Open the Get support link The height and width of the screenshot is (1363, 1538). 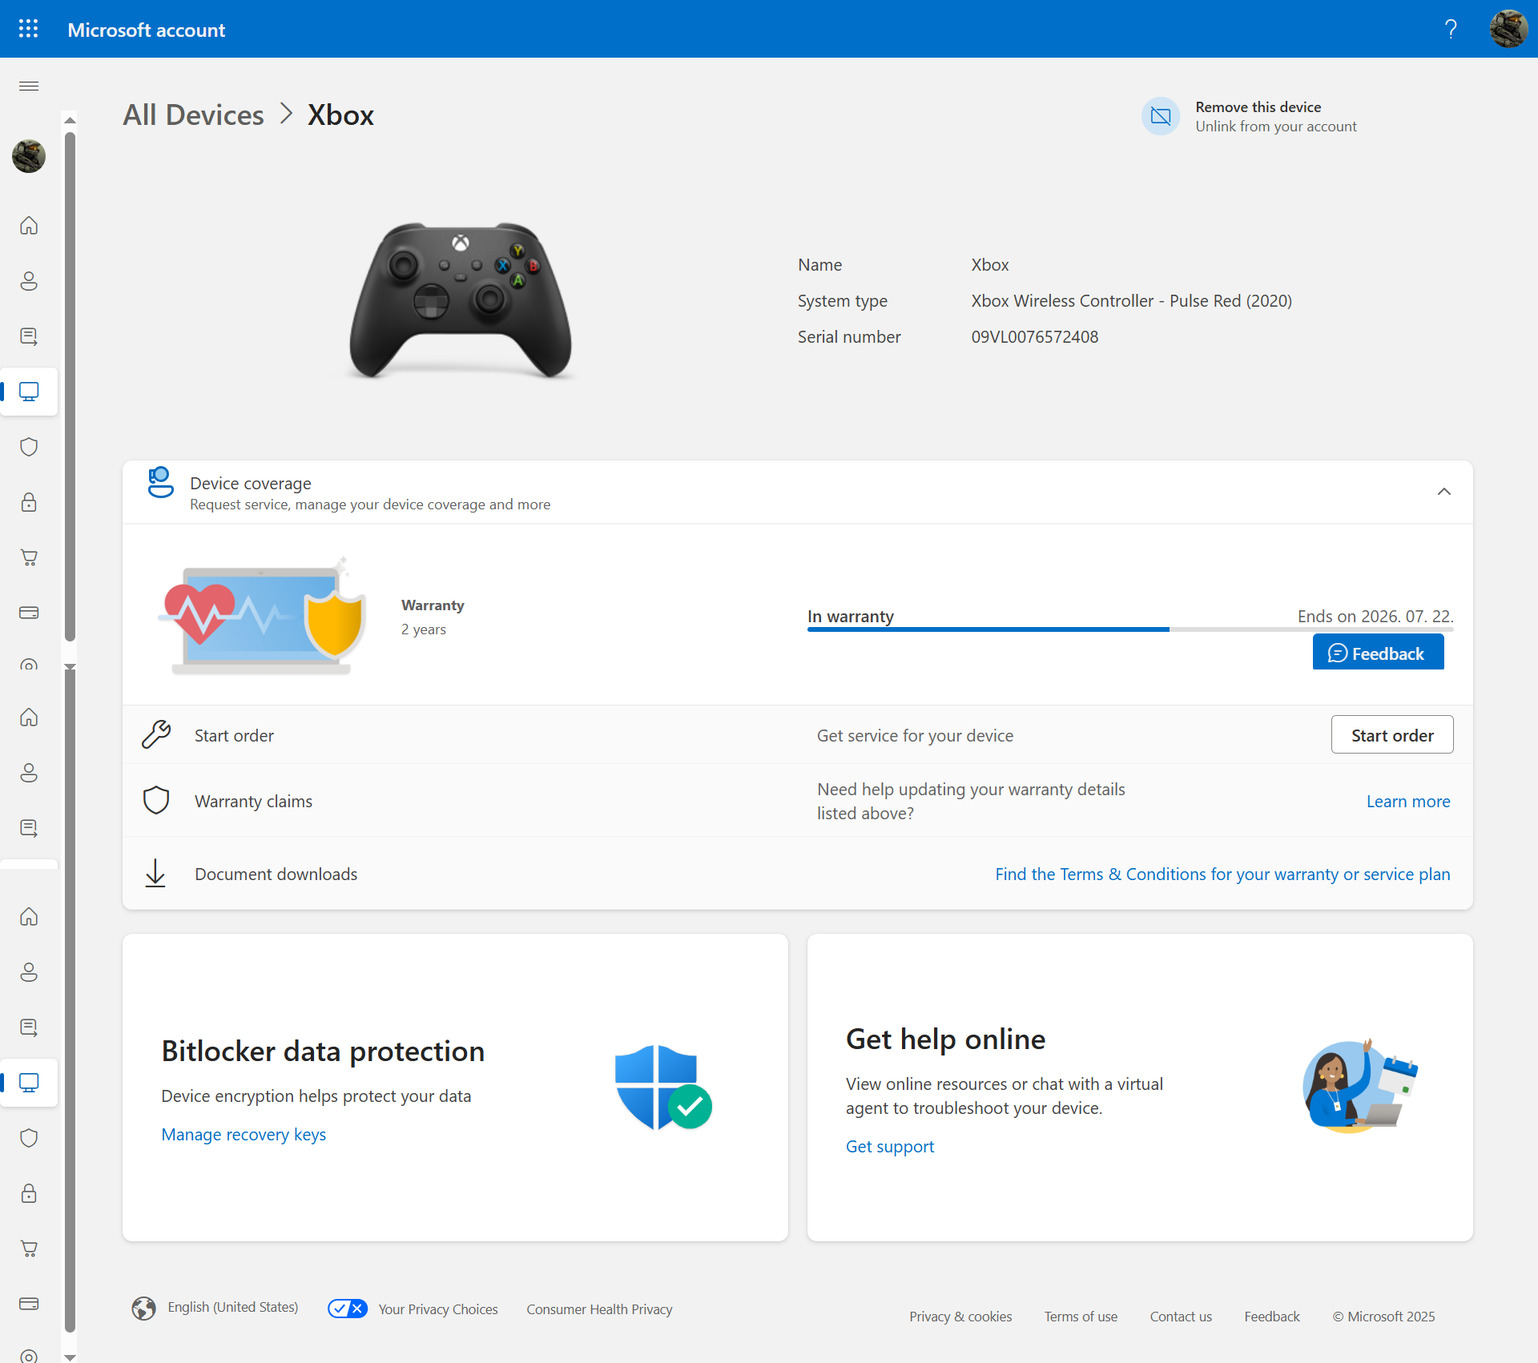pos(890,1146)
